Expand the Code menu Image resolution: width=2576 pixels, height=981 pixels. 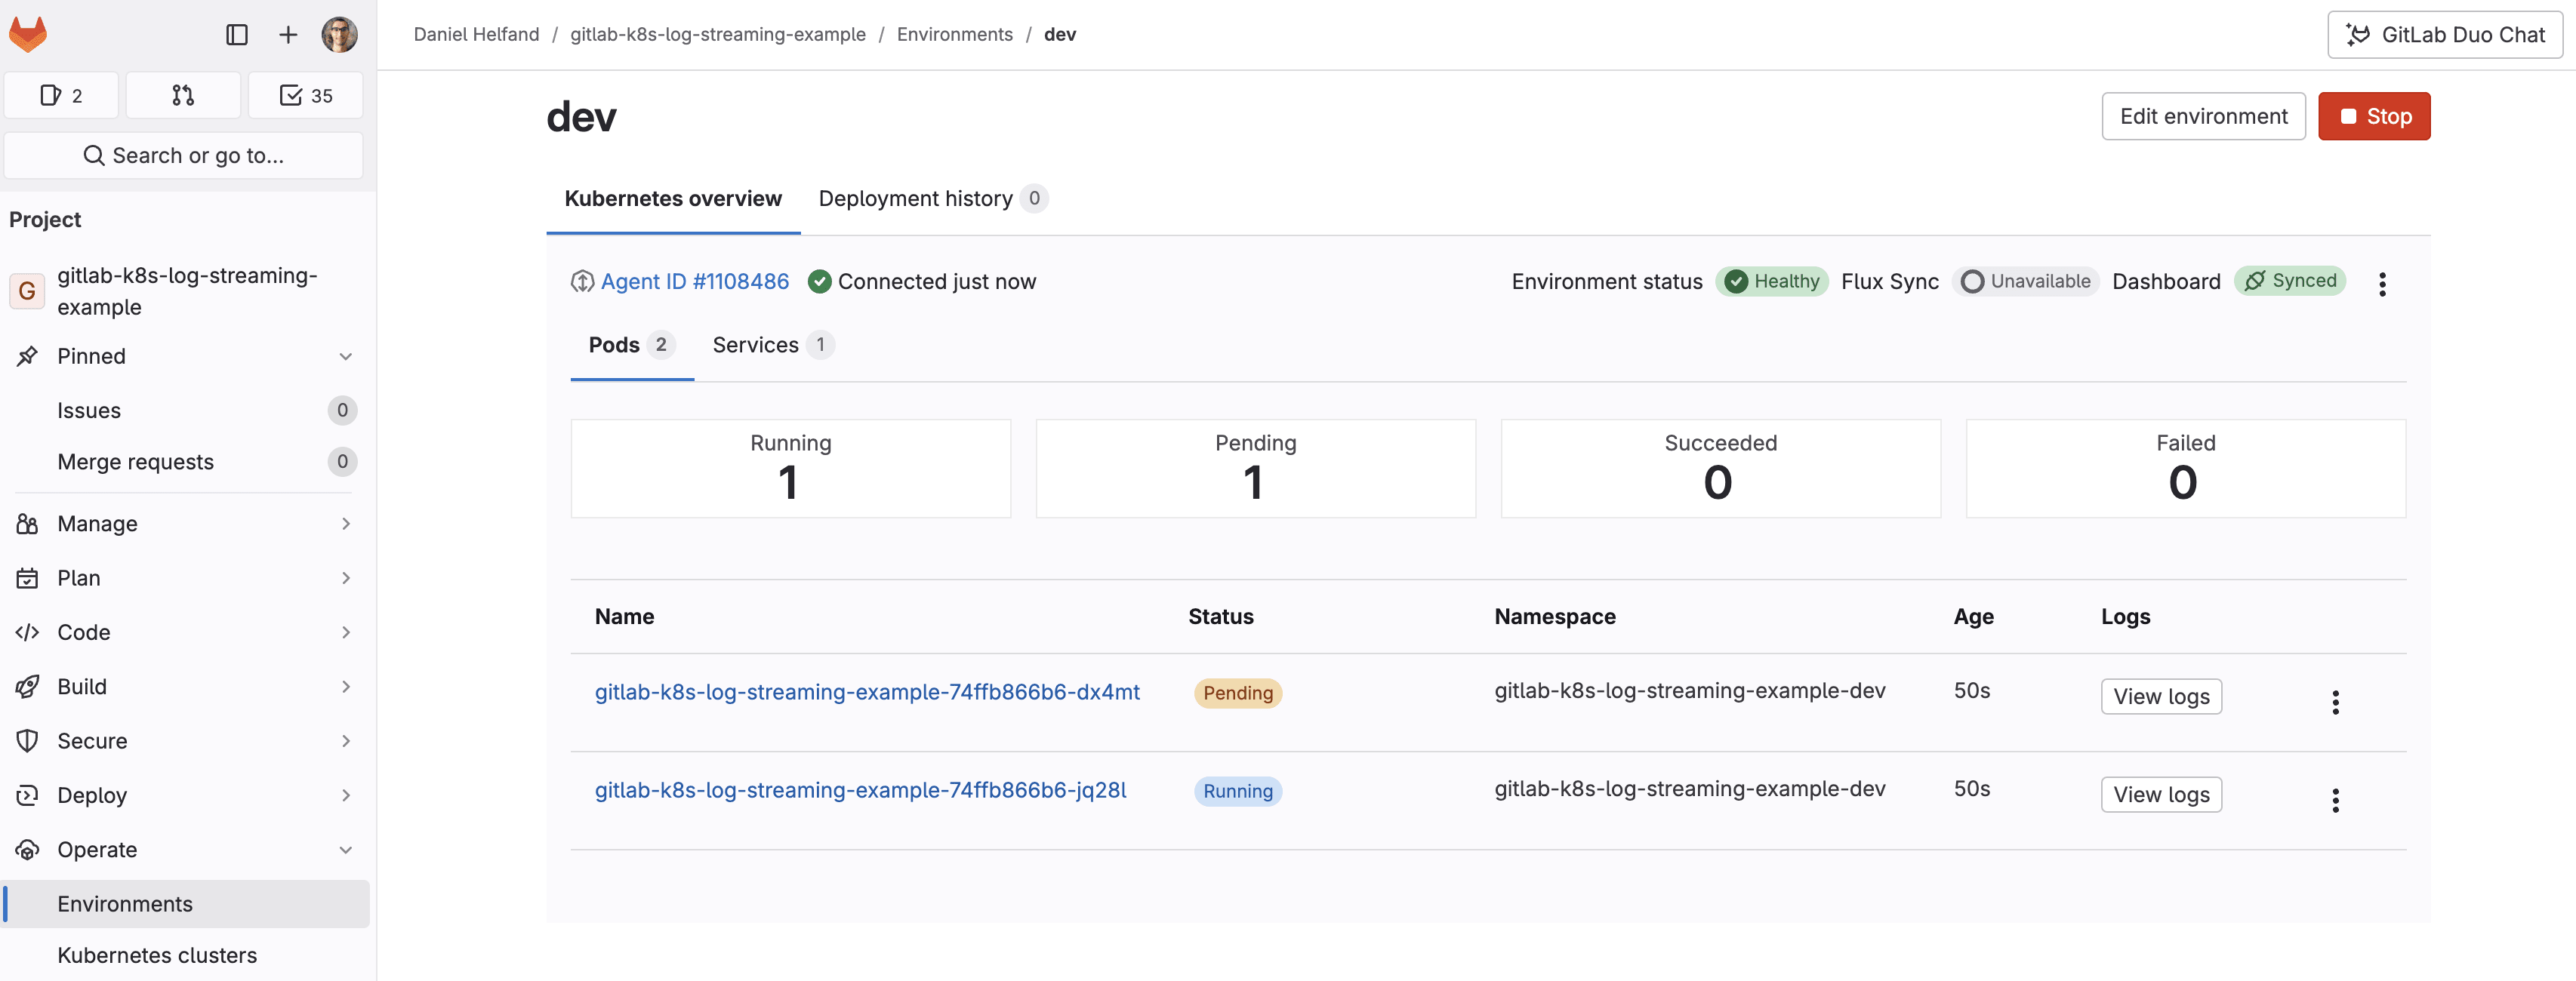pyautogui.click(x=184, y=633)
